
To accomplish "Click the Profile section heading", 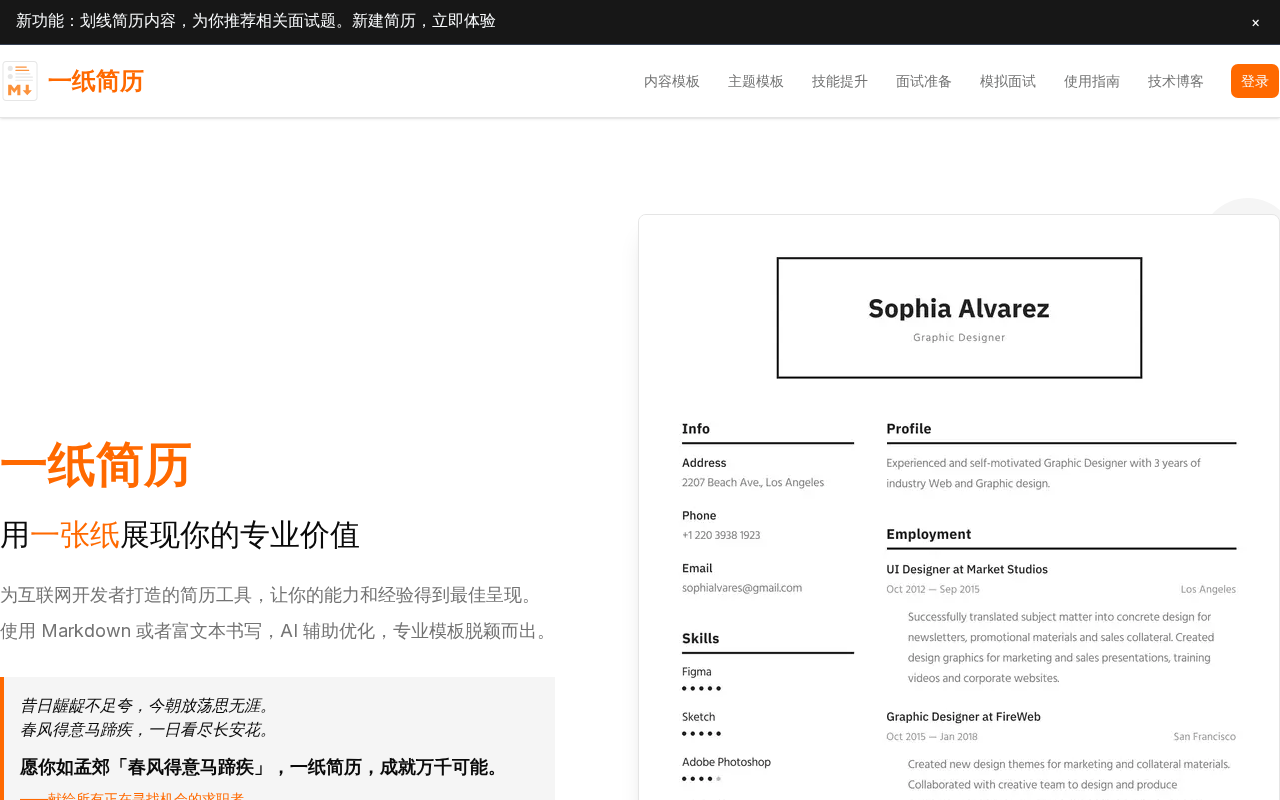I will [x=909, y=429].
